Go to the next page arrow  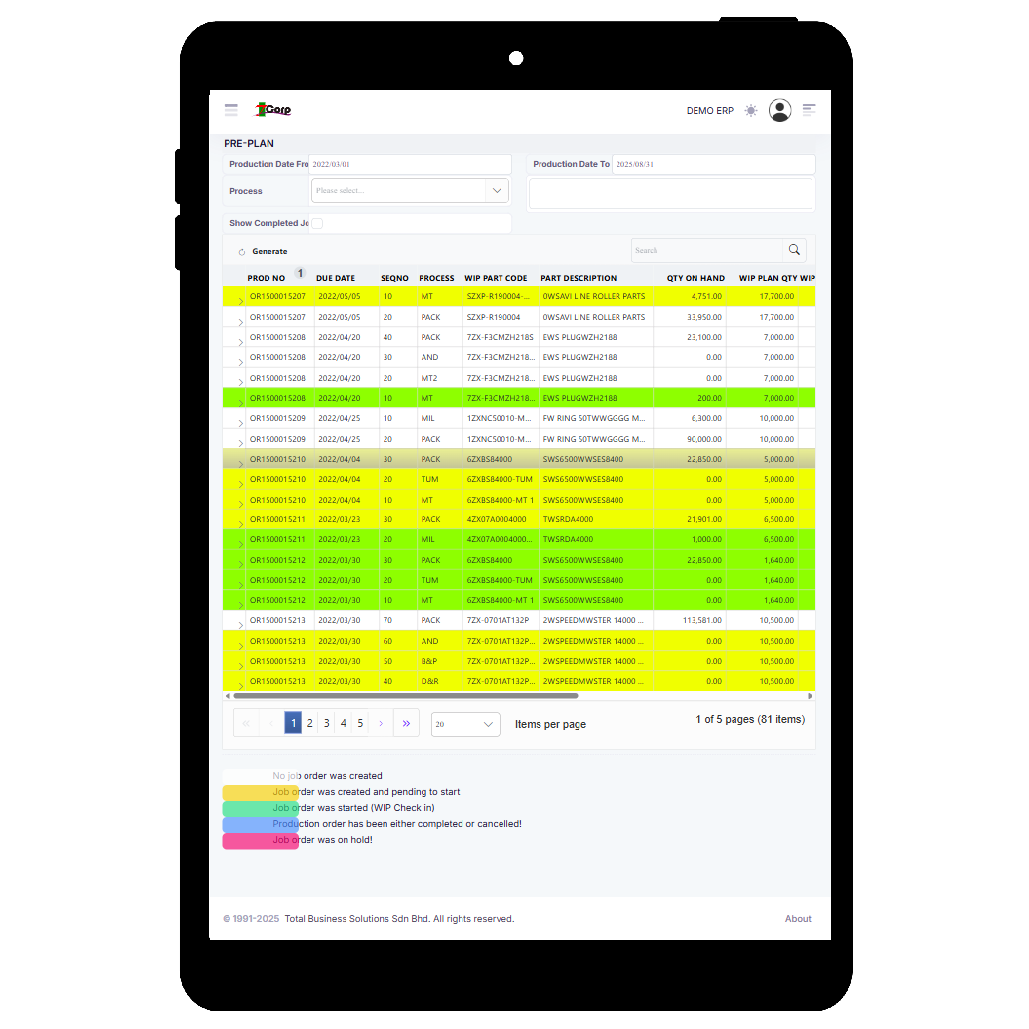[x=381, y=723]
